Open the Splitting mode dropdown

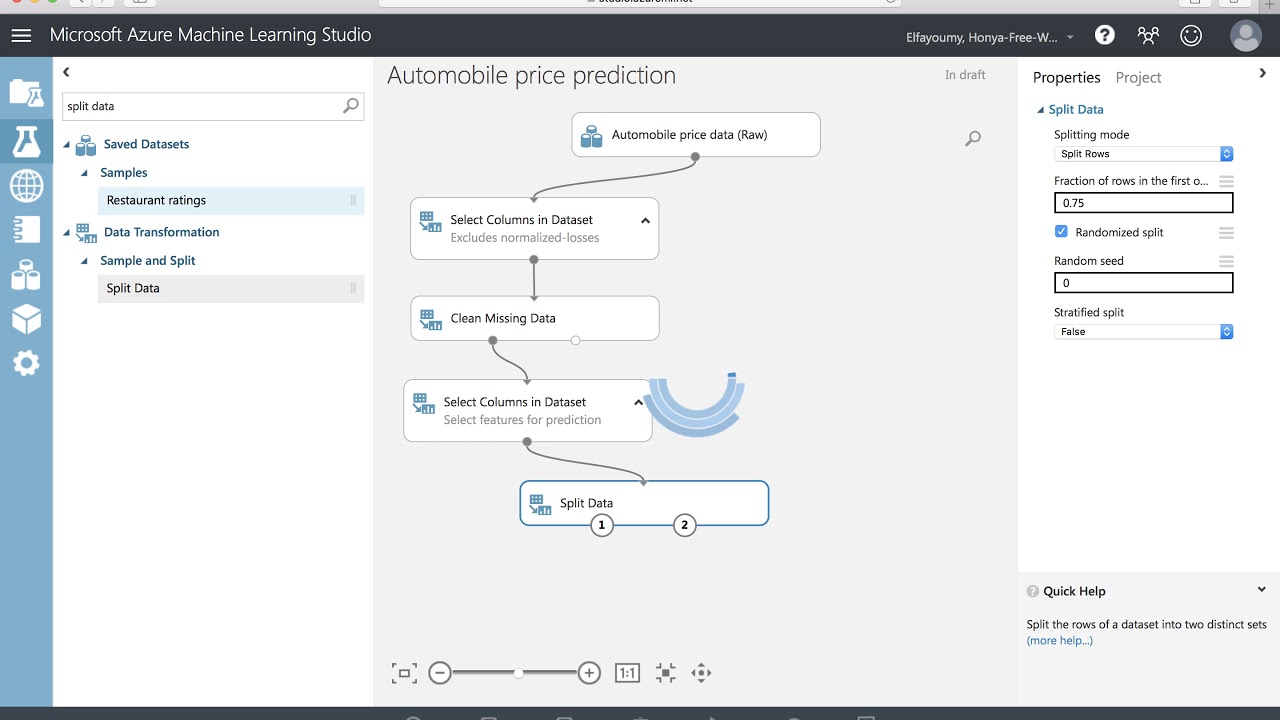(1144, 154)
